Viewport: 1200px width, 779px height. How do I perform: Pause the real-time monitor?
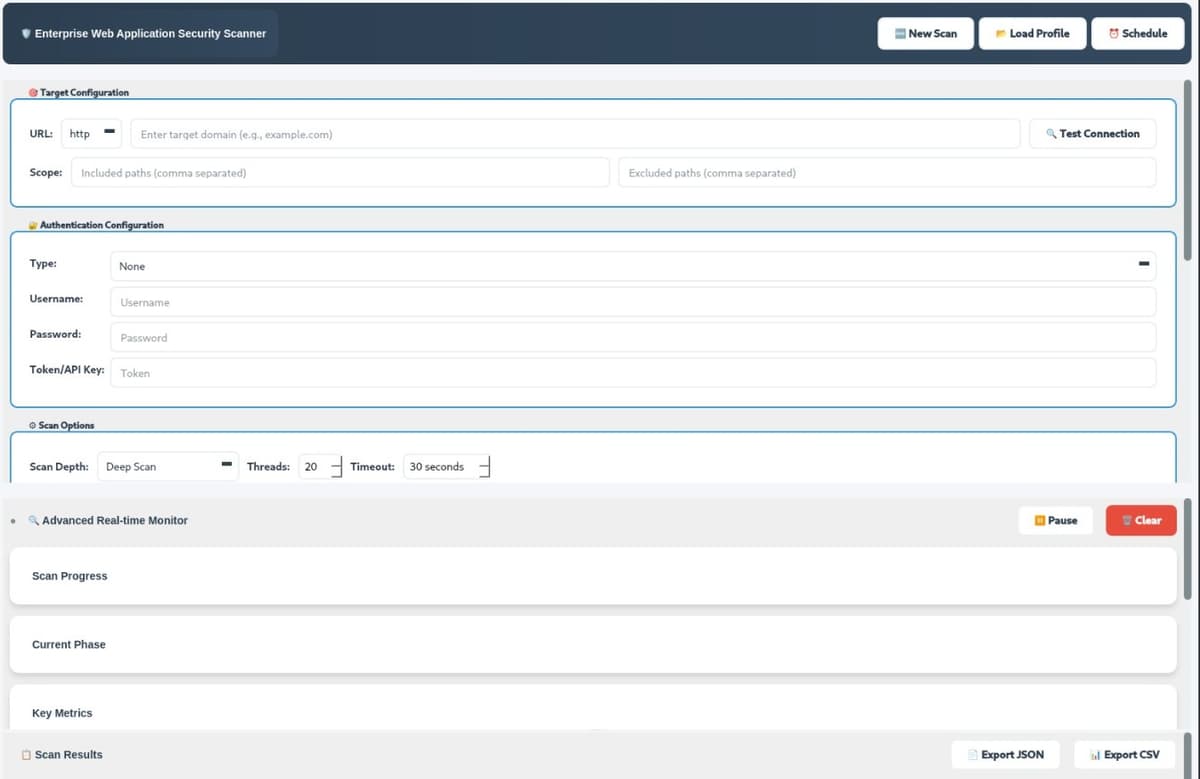1055,520
